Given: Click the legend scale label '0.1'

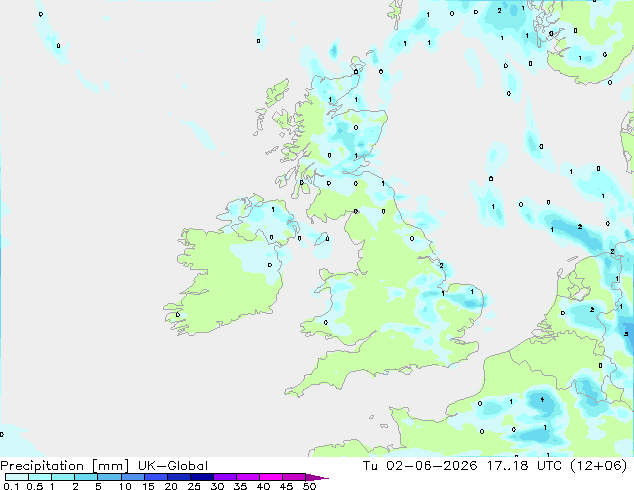Looking at the screenshot, I should click(x=11, y=486).
